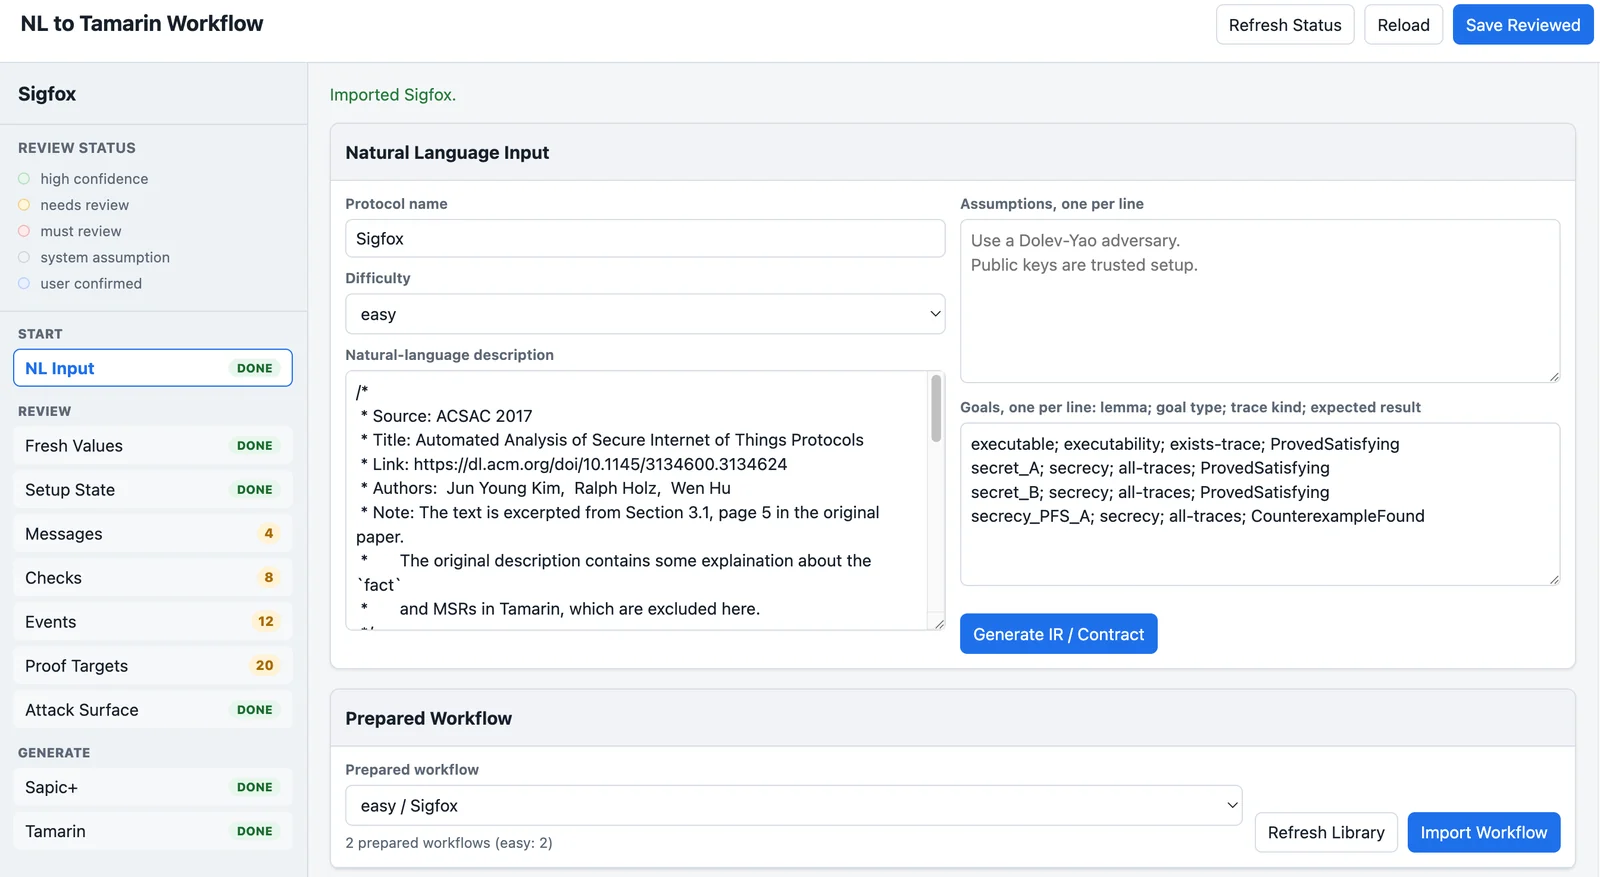Open the Tamarin generate step
Viewport: 1600px width, 877px height.
[153, 831]
